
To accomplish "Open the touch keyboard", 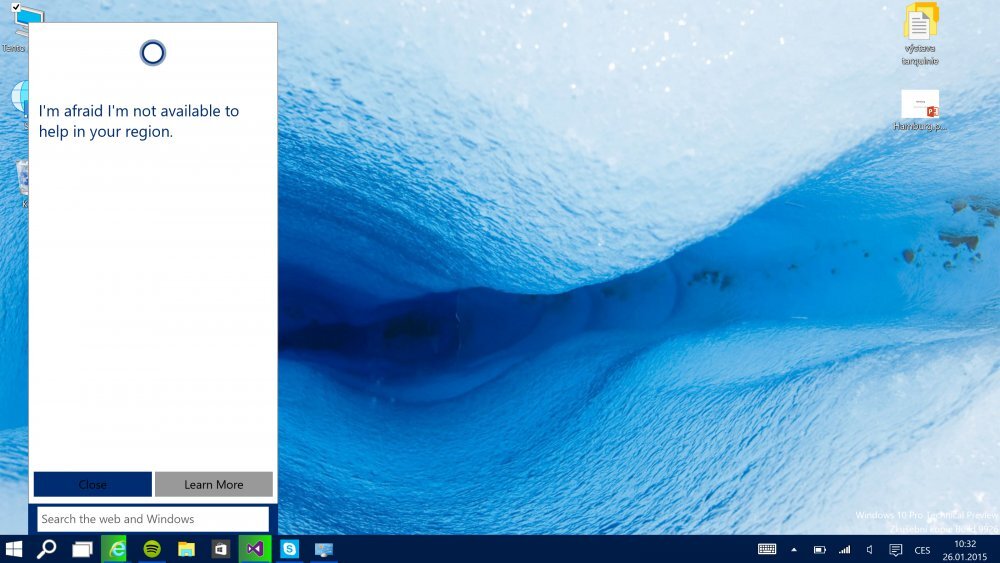I will (x=767, y=549).
